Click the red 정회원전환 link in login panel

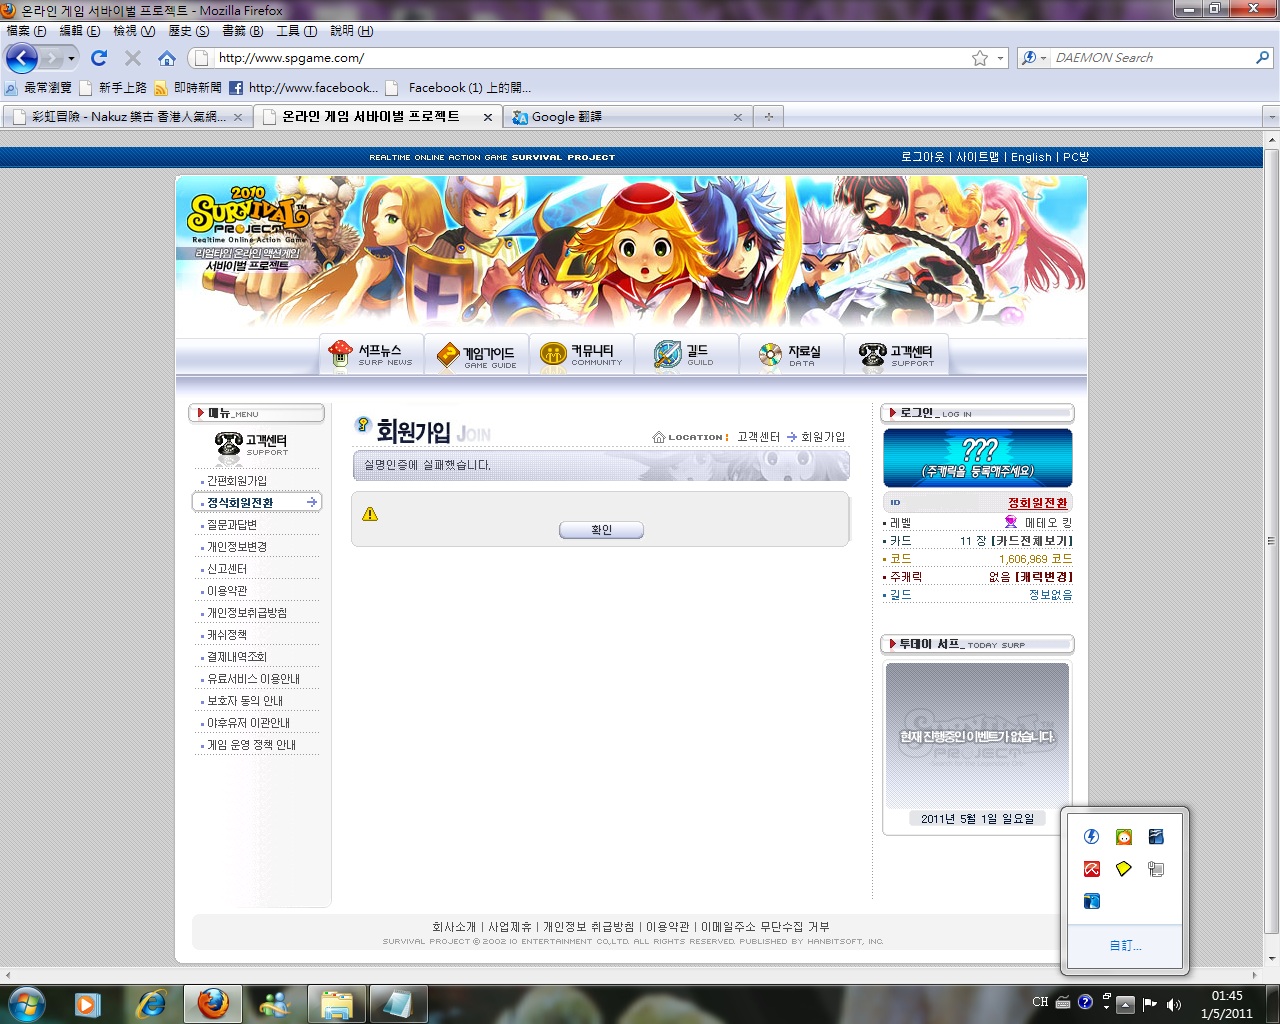coord(1038,503)
